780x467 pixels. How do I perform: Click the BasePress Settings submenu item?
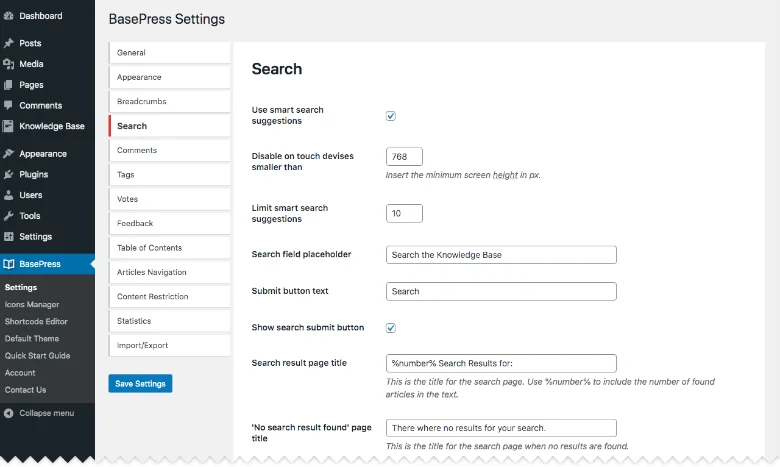point(21,287)
